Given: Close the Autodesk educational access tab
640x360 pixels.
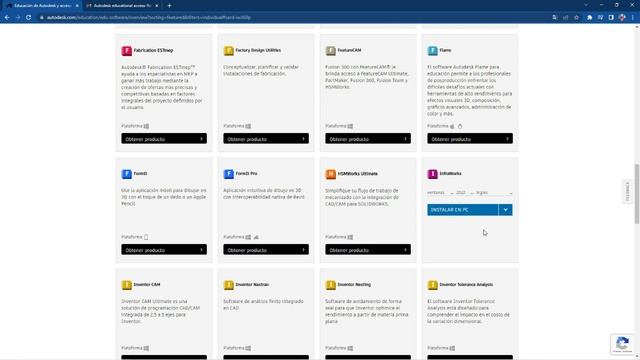Looking at the screenshot, I should click(157, 6).
